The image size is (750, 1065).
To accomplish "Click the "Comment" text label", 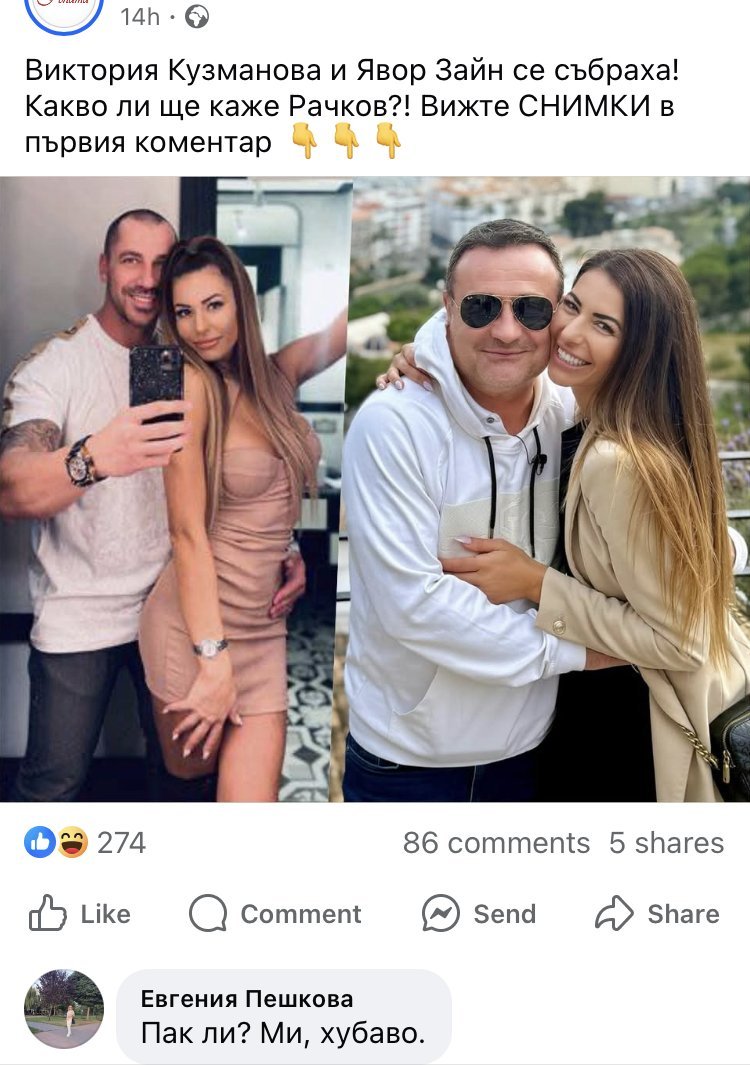I will (x=301, y=914).
